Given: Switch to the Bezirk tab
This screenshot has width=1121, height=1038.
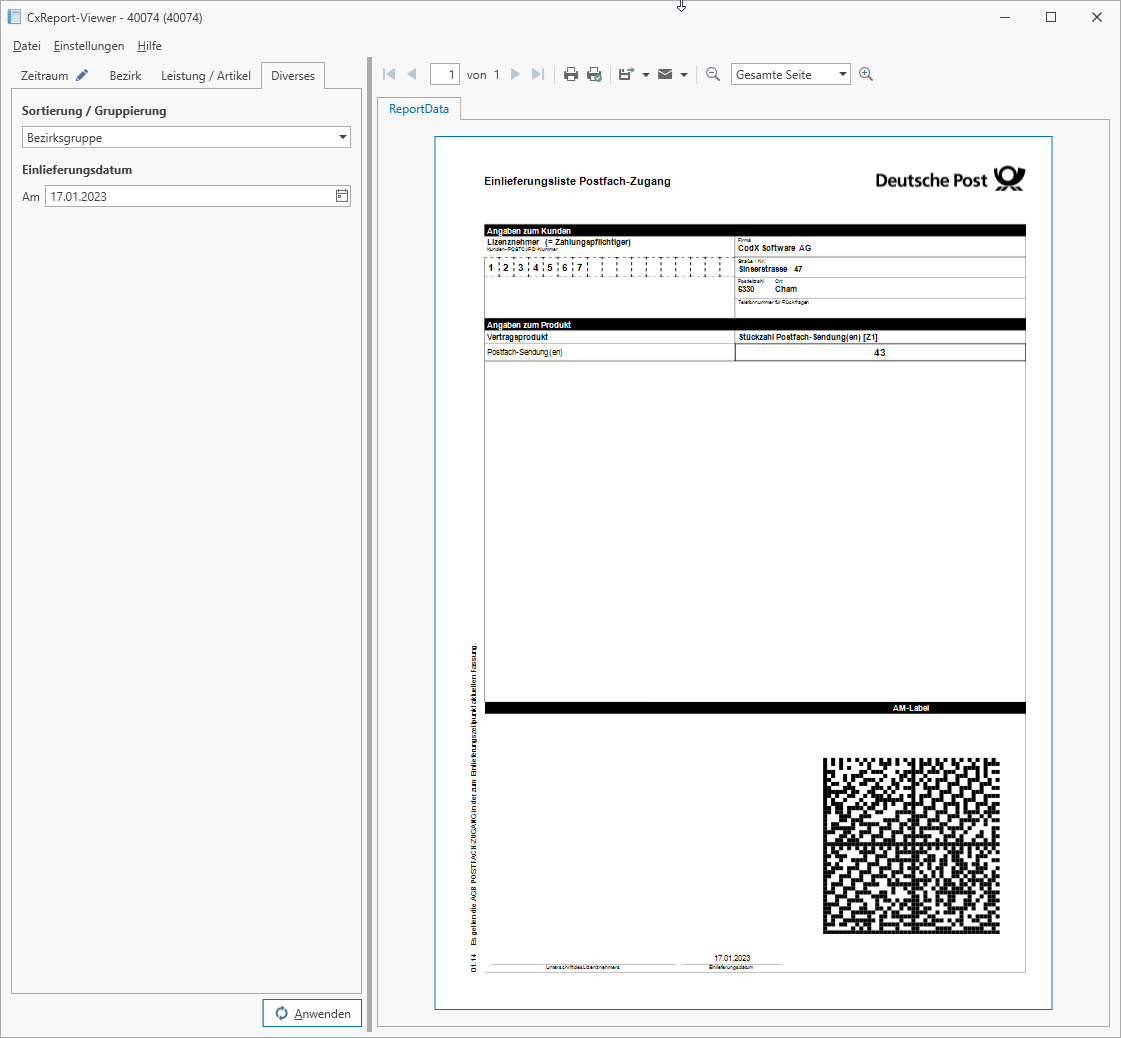Looking at the screenshot, I should pyautogui.click(x=125, y=76).
